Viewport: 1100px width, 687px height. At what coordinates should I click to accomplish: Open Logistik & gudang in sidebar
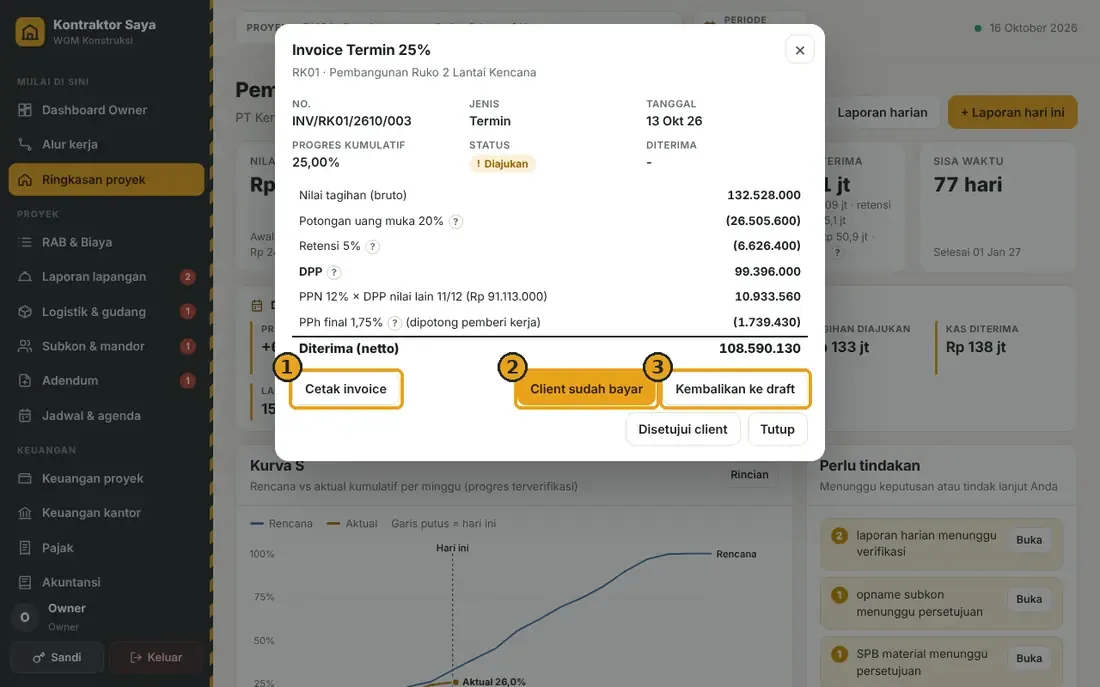[x=107, y=312]
